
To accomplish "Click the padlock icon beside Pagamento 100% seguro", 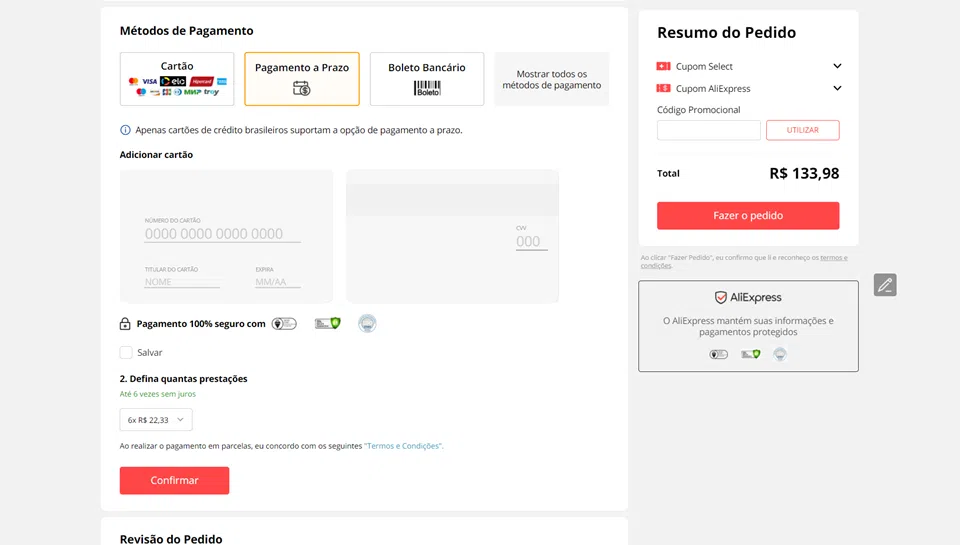I will click(125, 323).
